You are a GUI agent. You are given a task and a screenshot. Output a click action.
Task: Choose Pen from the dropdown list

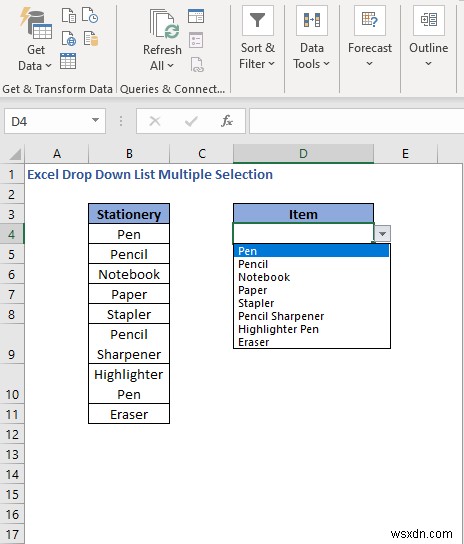point(312,251)
